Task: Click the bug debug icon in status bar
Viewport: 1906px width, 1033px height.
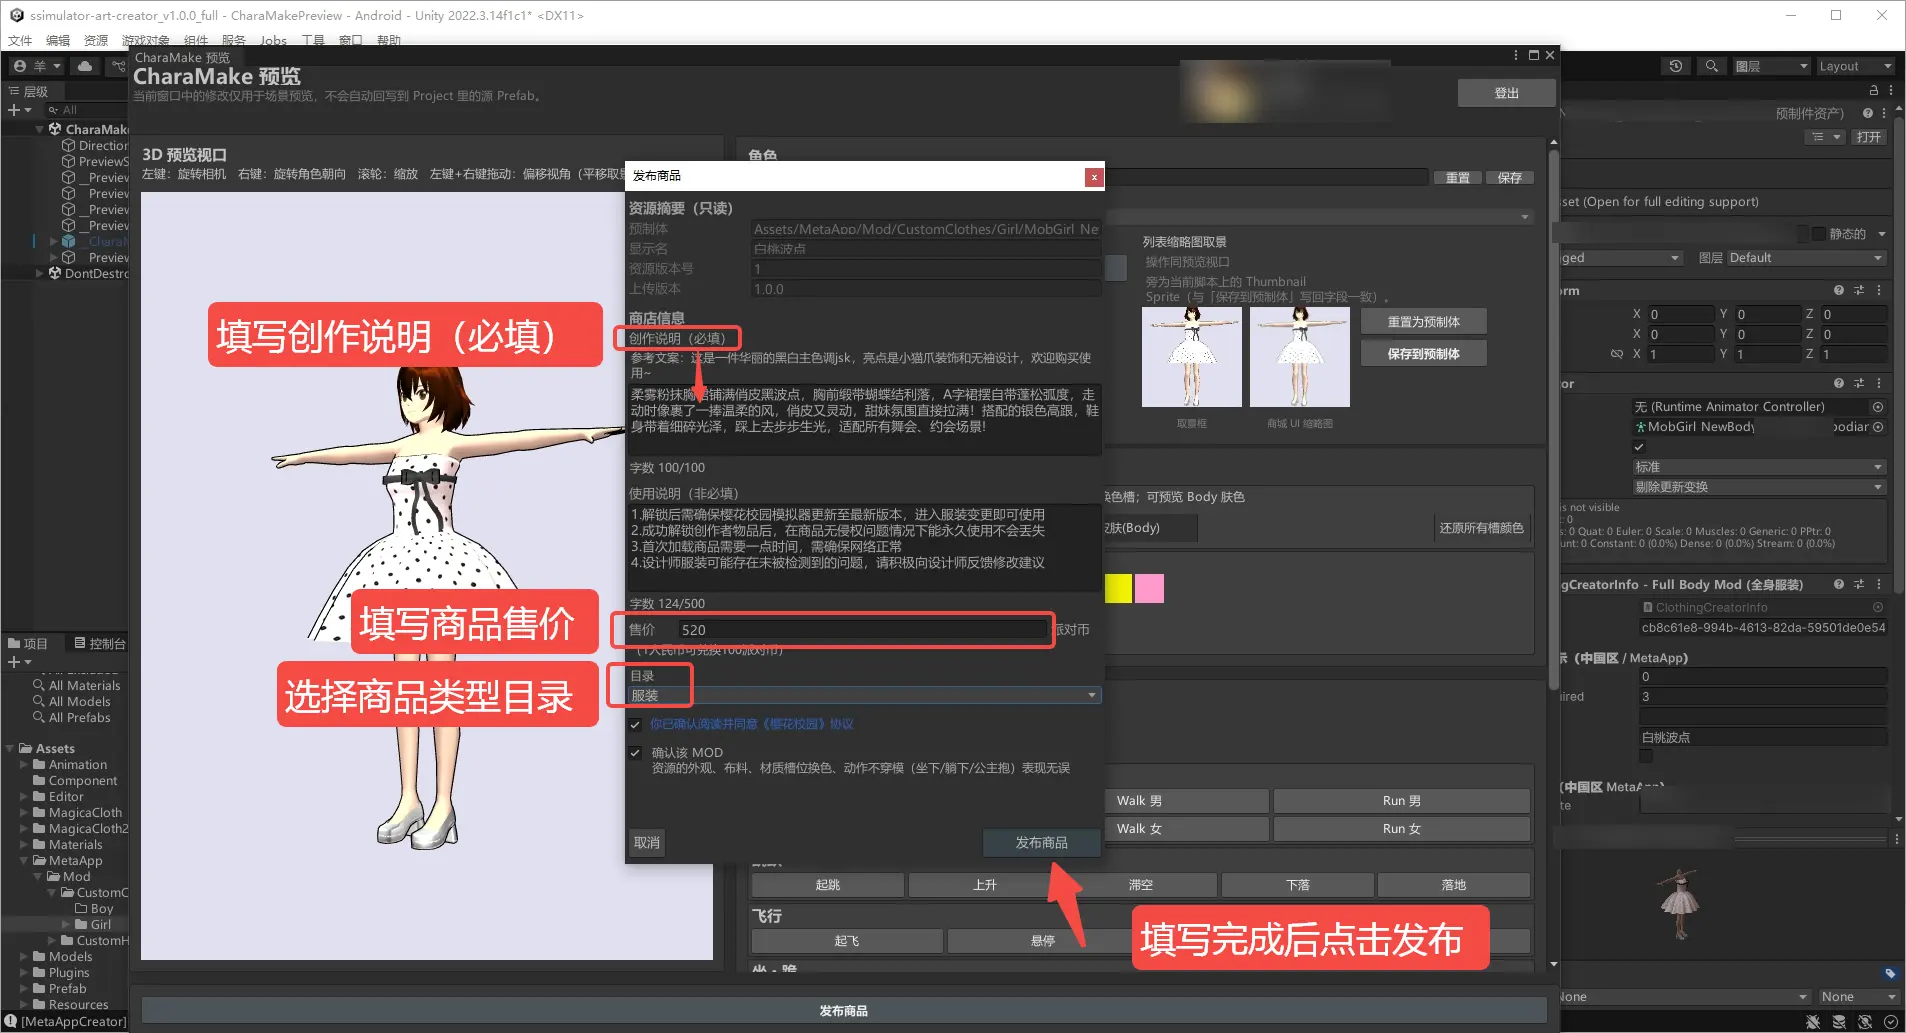Action: click(1813, 1022)
